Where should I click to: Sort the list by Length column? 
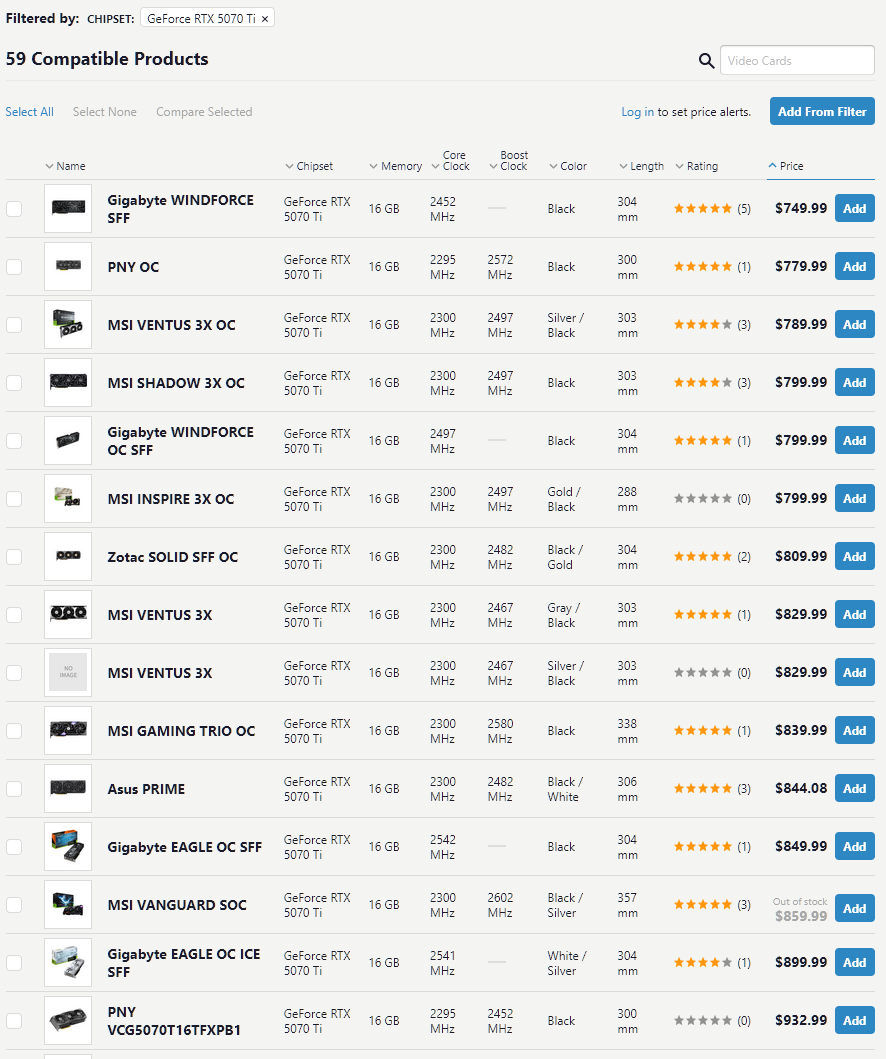(642, 166)
